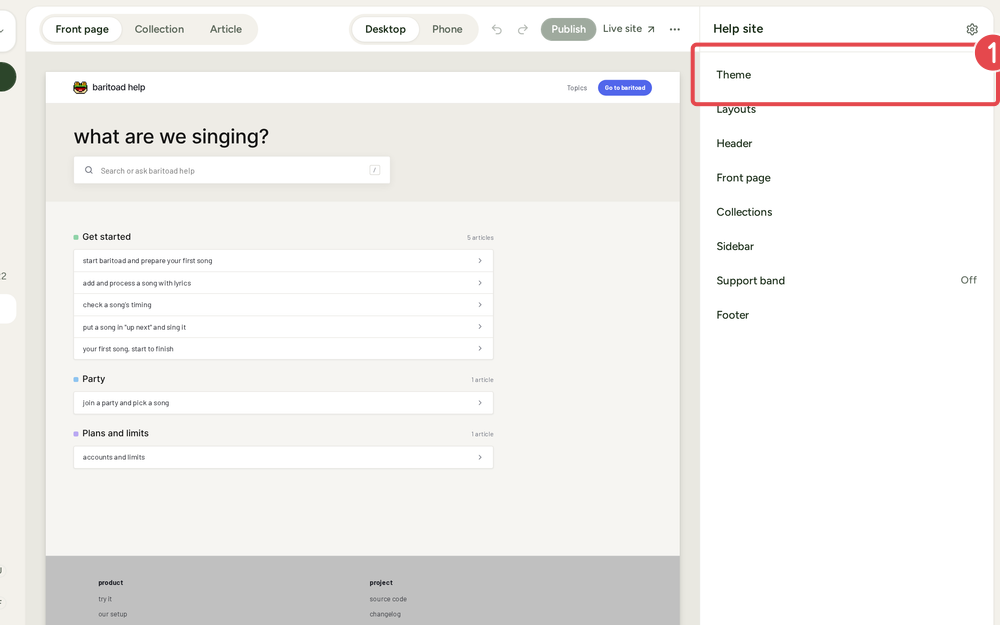Open the Theme settings section

[846, 75]
